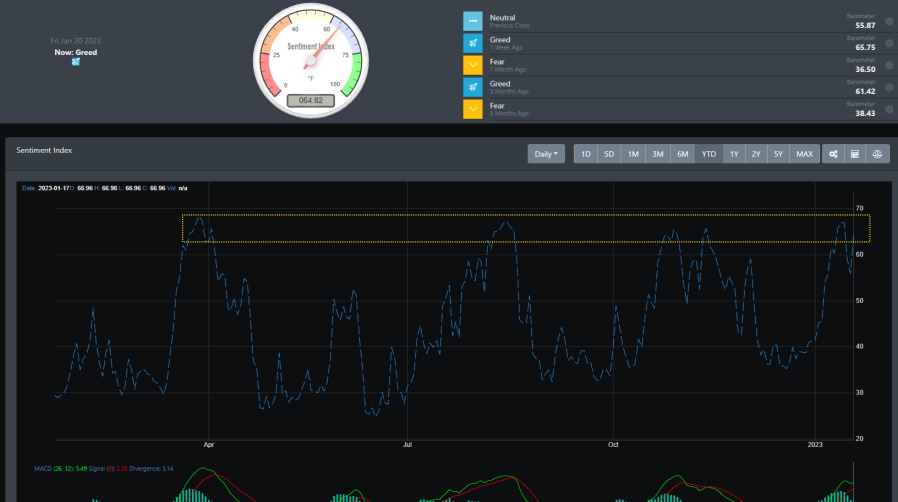Open chart settings gears icon

(833, 154)
